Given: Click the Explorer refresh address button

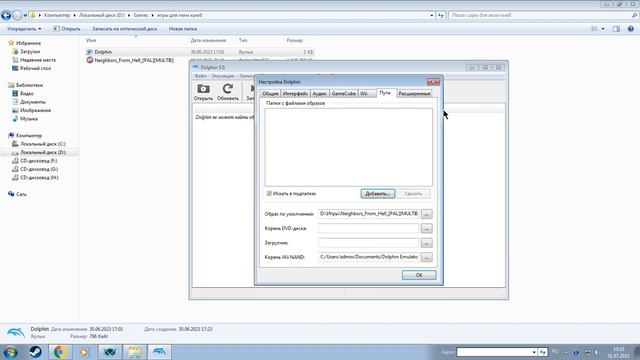Looking at the screenshot, I should [441, 16].
